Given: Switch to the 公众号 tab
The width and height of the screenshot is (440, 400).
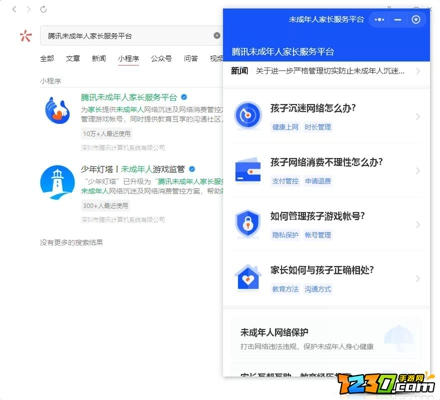Looking at the screenshot, I should pos(161,59).
